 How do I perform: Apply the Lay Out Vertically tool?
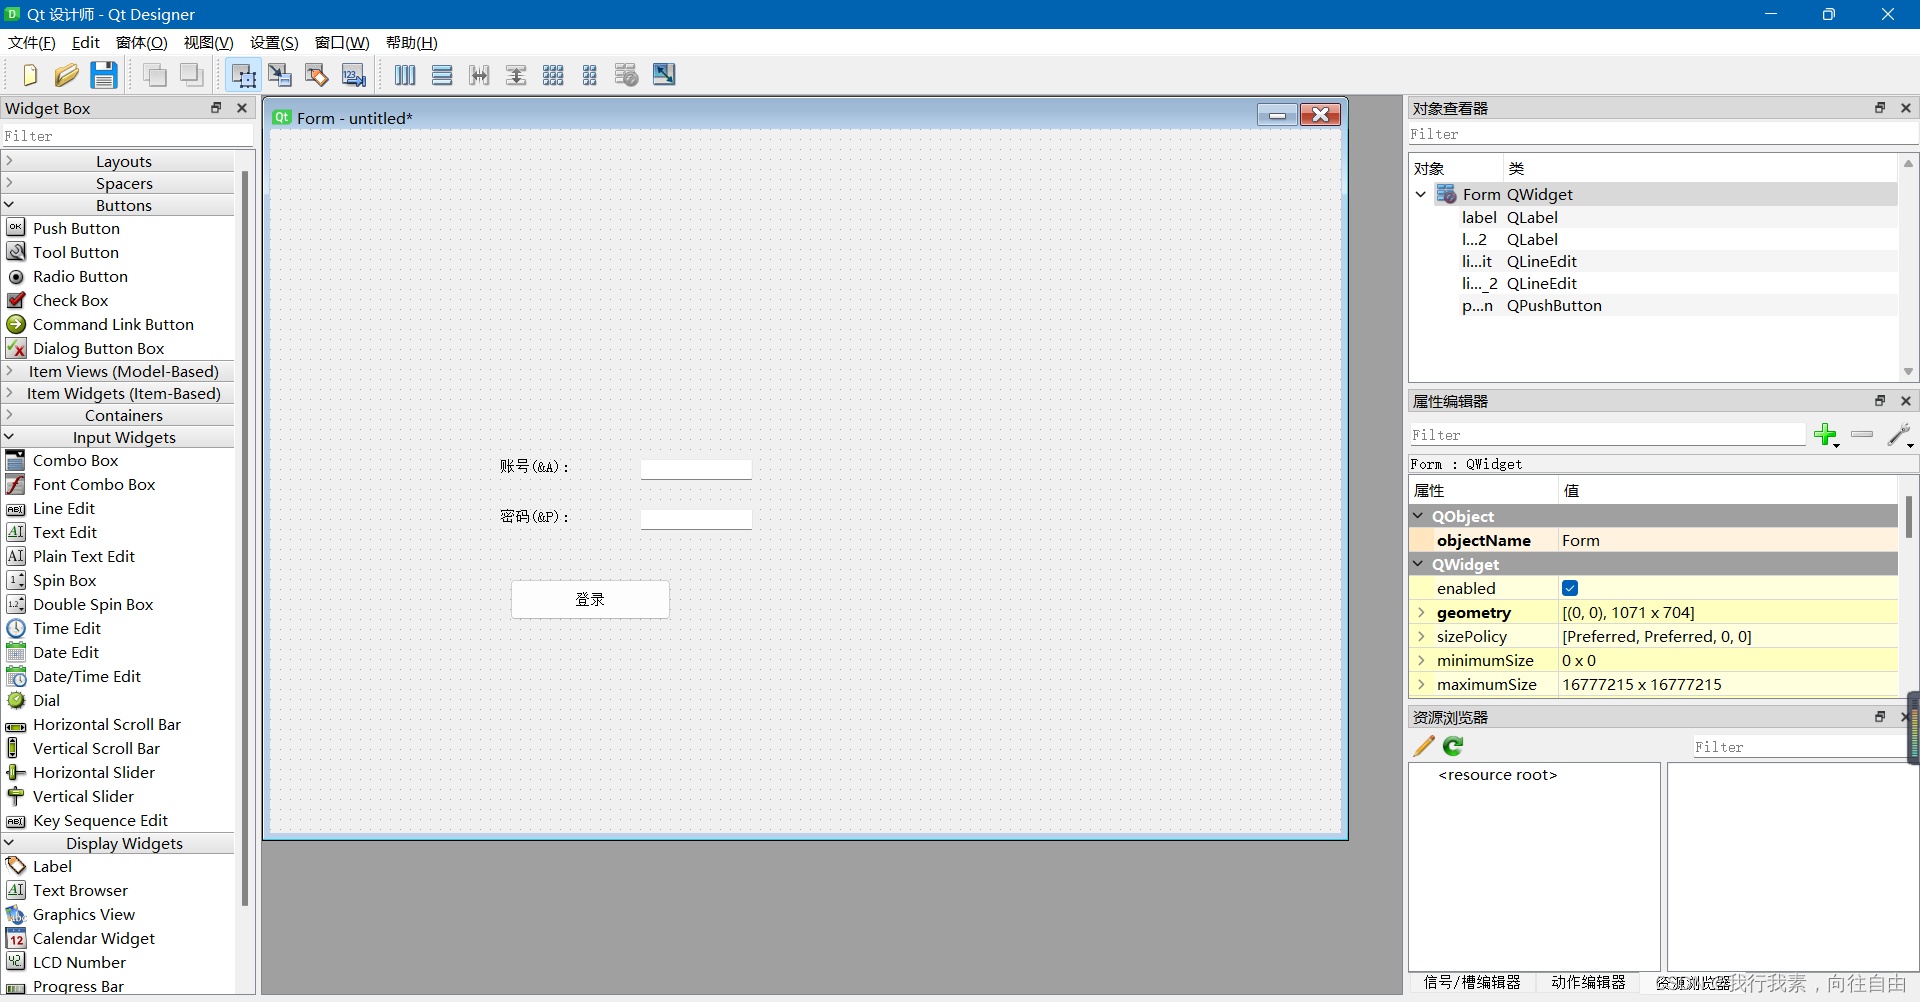click(x=442, y=75)
